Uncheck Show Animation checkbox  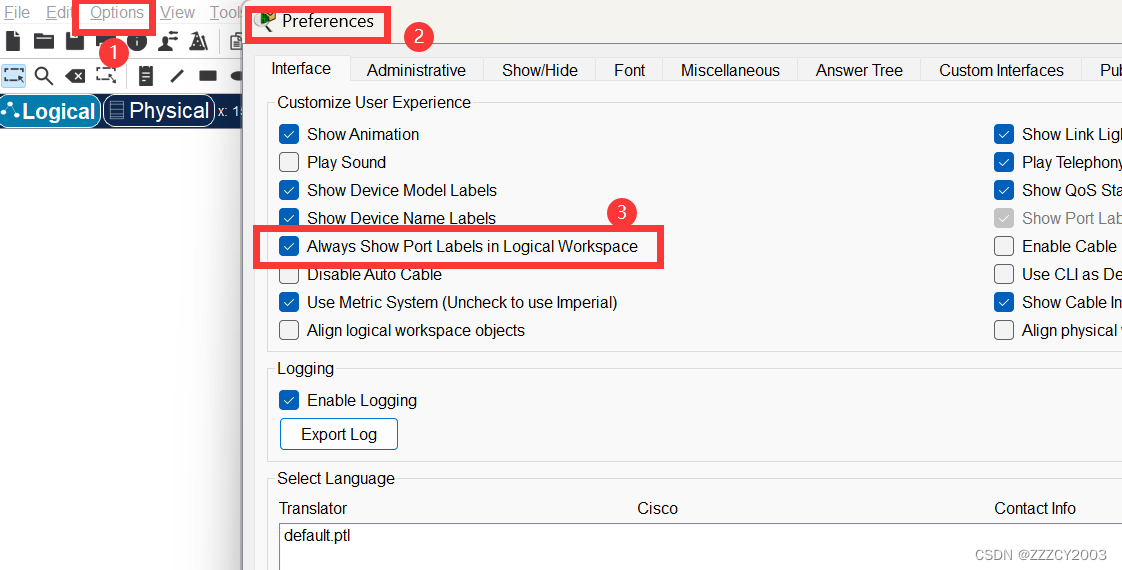tap(289, 134)
